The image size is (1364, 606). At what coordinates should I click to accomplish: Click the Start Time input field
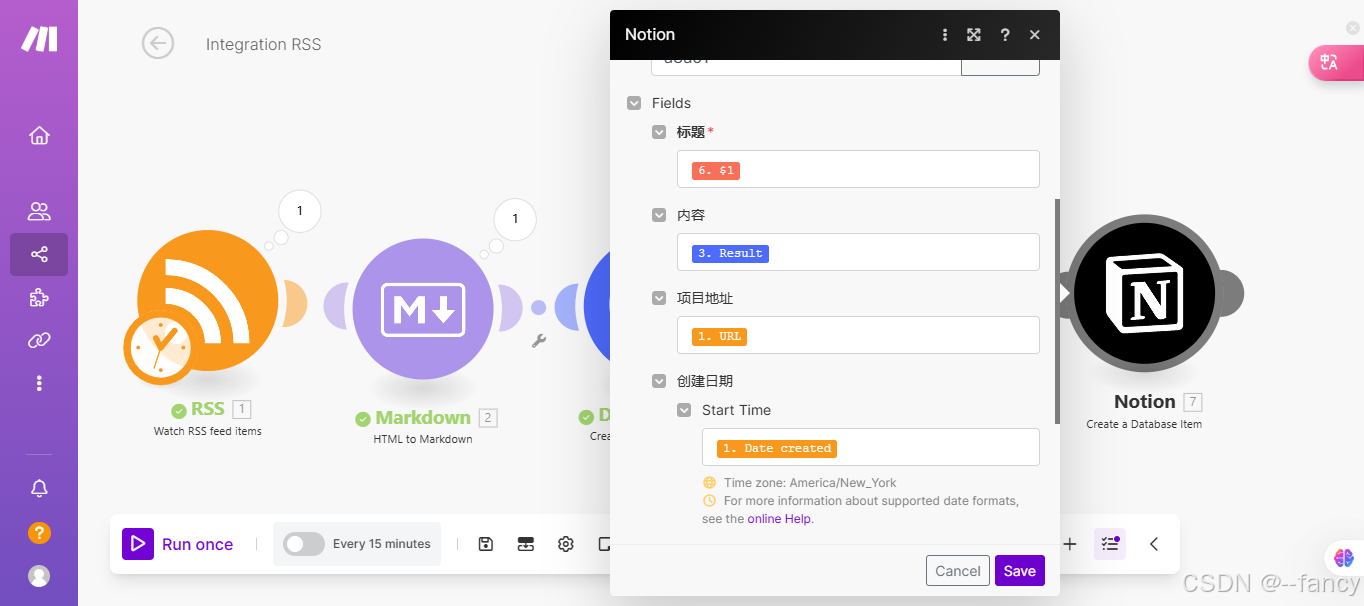click(871, 447)
